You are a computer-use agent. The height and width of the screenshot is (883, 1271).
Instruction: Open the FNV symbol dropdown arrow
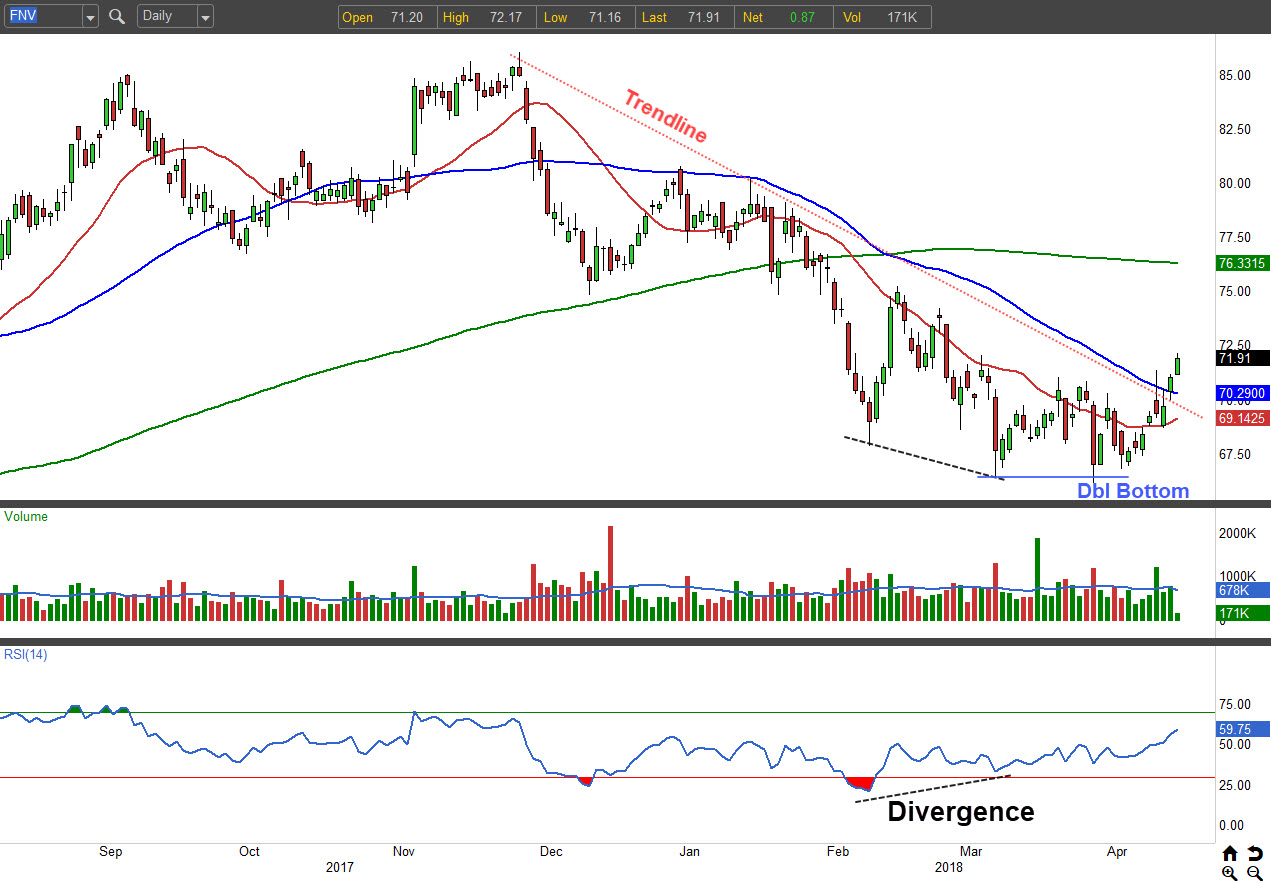point(90,17)
